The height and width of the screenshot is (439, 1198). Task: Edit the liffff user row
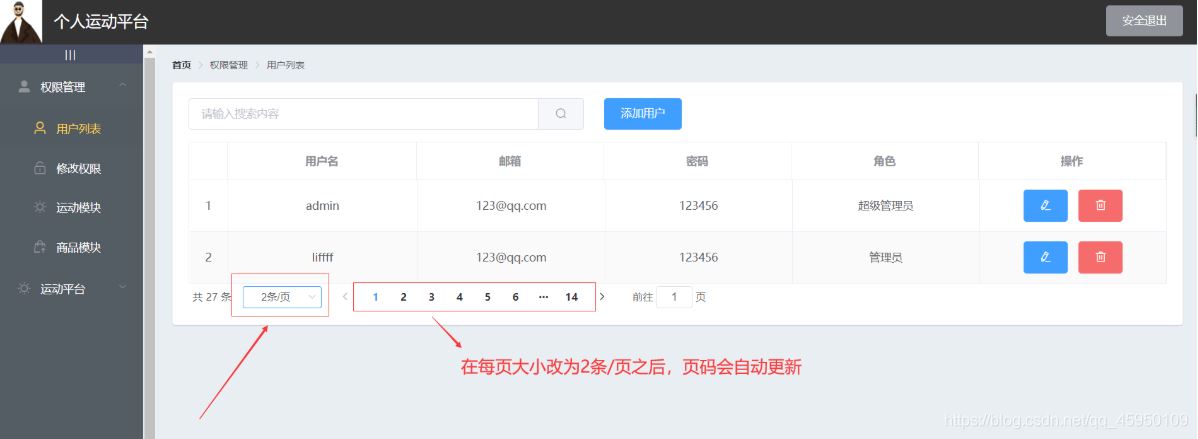1045,257
